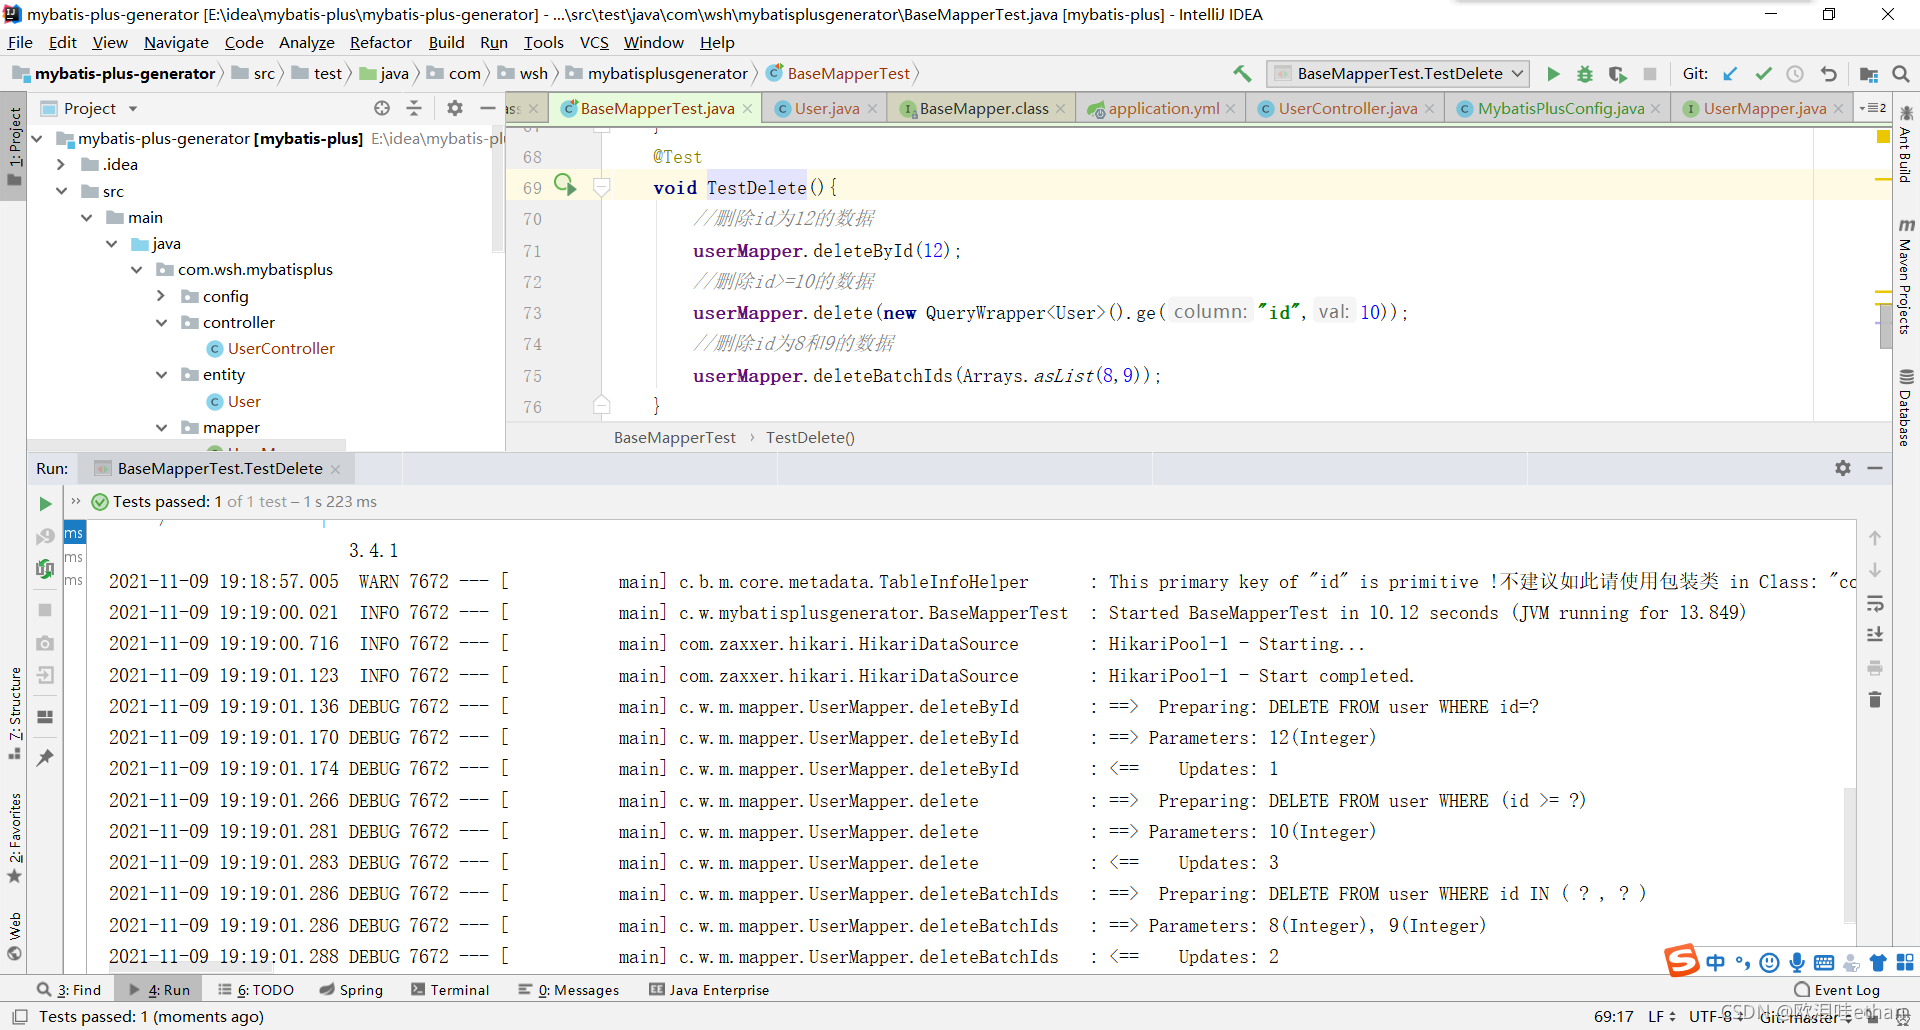Click run test gutter icon at line 69

[565, 185]
